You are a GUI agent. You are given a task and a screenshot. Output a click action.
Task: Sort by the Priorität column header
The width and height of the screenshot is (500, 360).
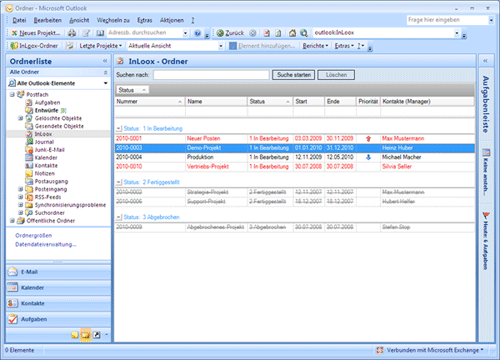pyautogui.click(x=368, y=102)
